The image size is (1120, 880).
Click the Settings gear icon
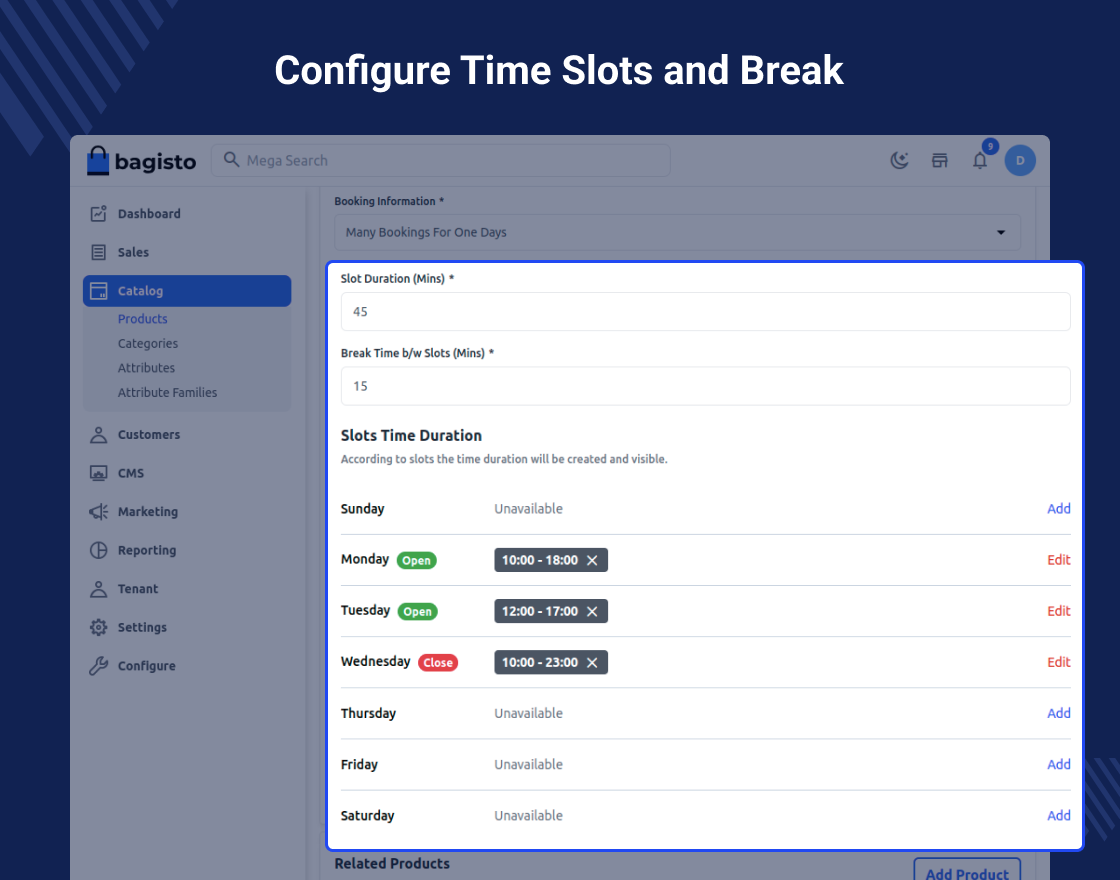point(99,627)
